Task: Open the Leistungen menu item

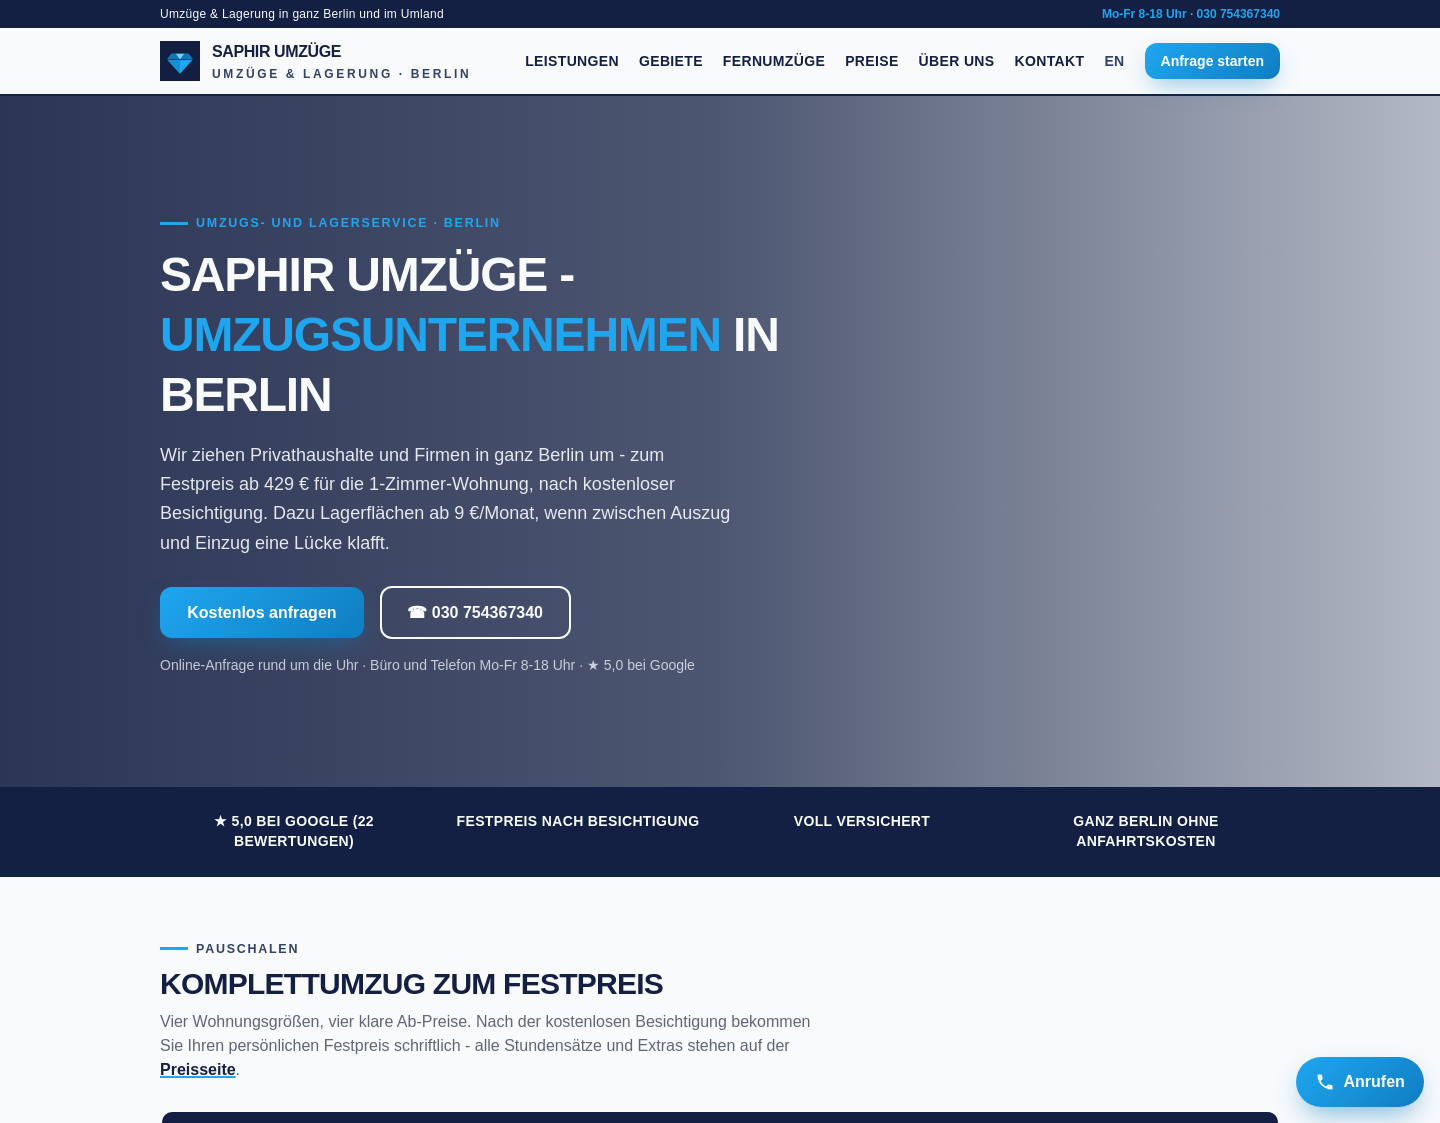Action: 572,61
